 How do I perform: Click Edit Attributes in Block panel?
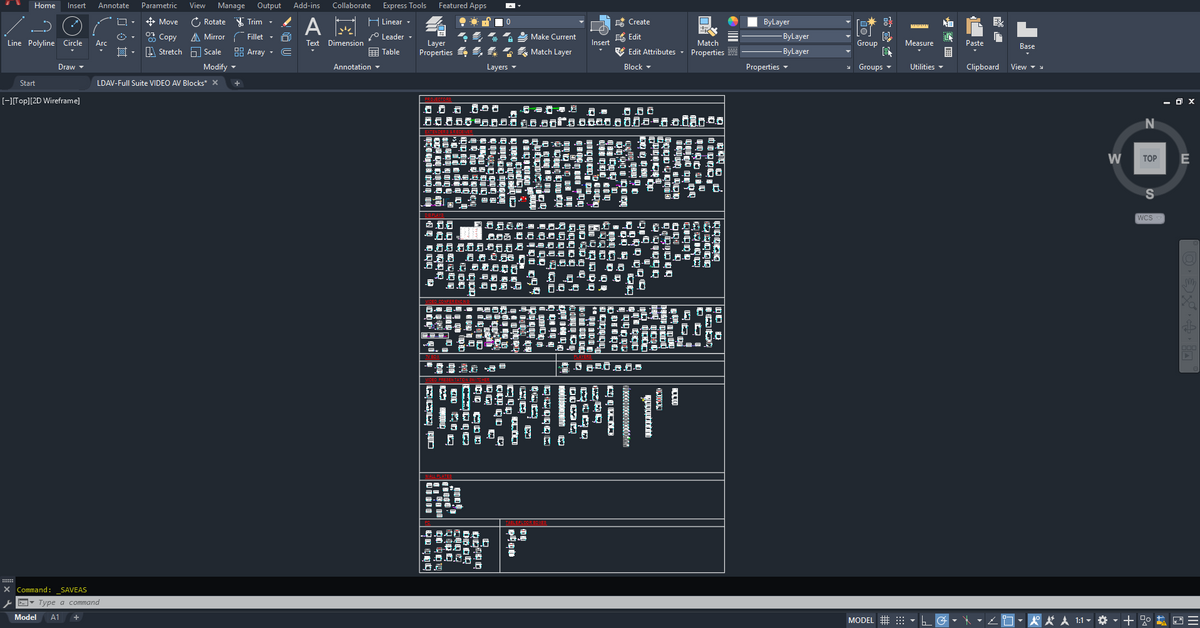click(x=646, y=52)
